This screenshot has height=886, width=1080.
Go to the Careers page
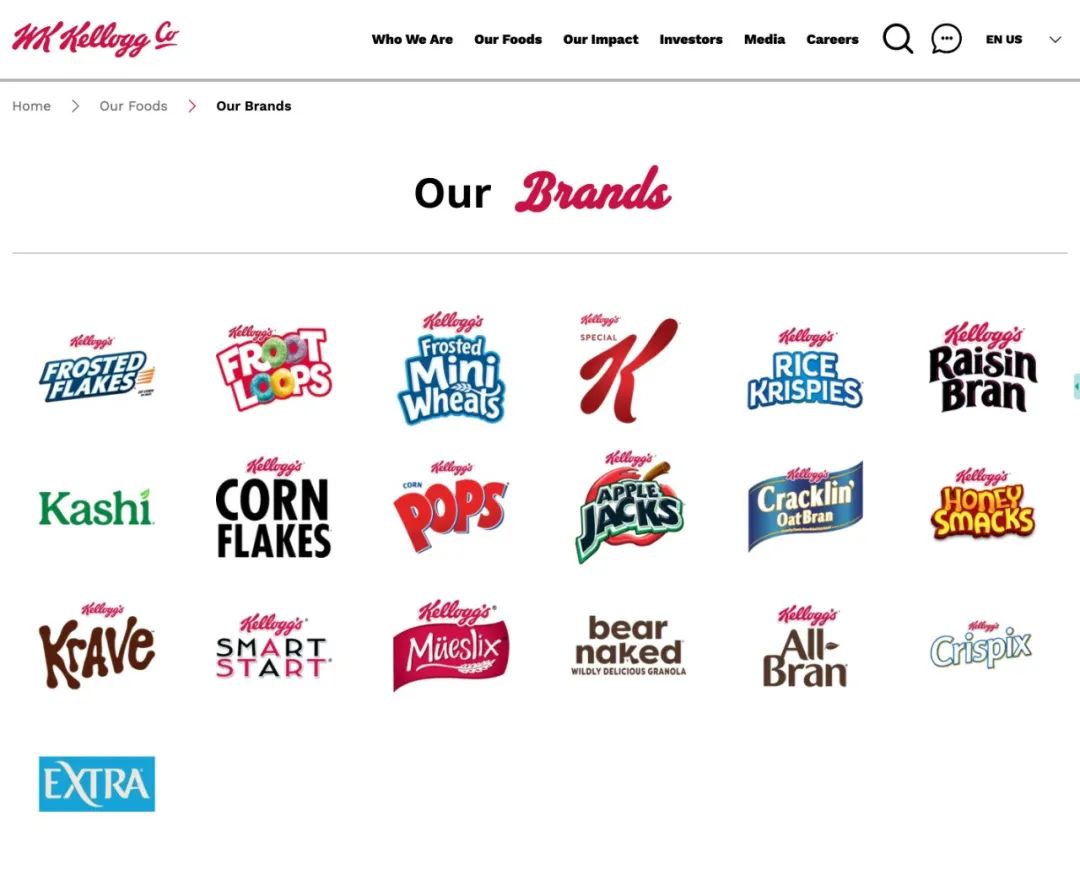[x=832, y=39]
